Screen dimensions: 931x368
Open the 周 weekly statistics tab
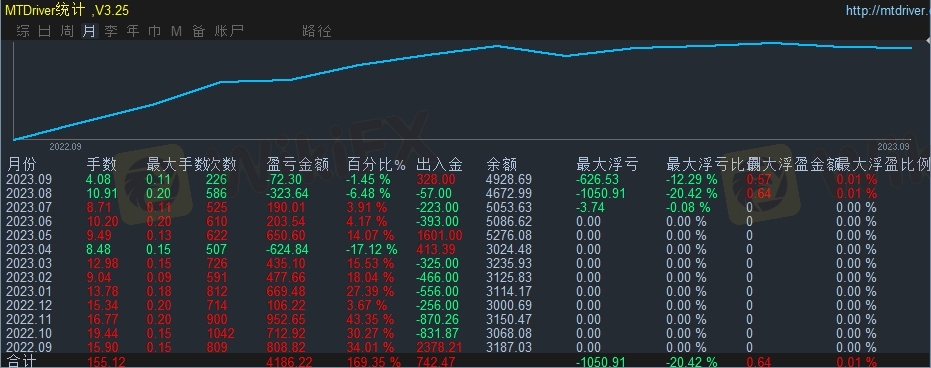pyautogui.click(x=67, y=31)
